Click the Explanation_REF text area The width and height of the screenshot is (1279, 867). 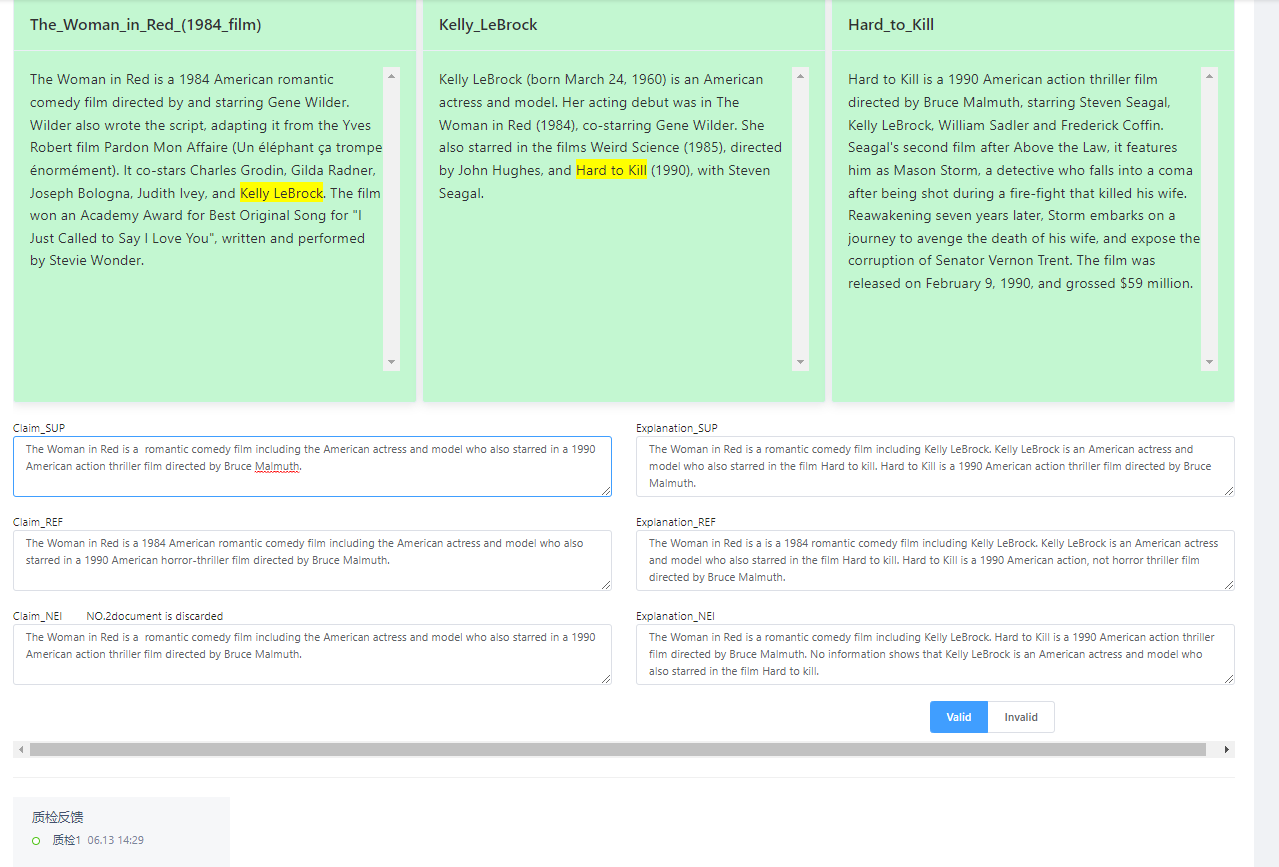pos(935,560)
